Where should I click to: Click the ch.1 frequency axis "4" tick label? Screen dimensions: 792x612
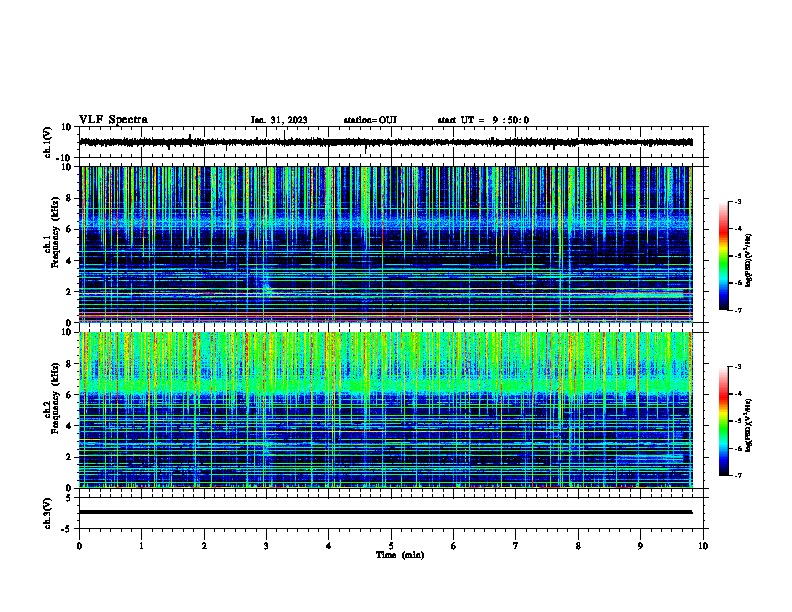70,261
